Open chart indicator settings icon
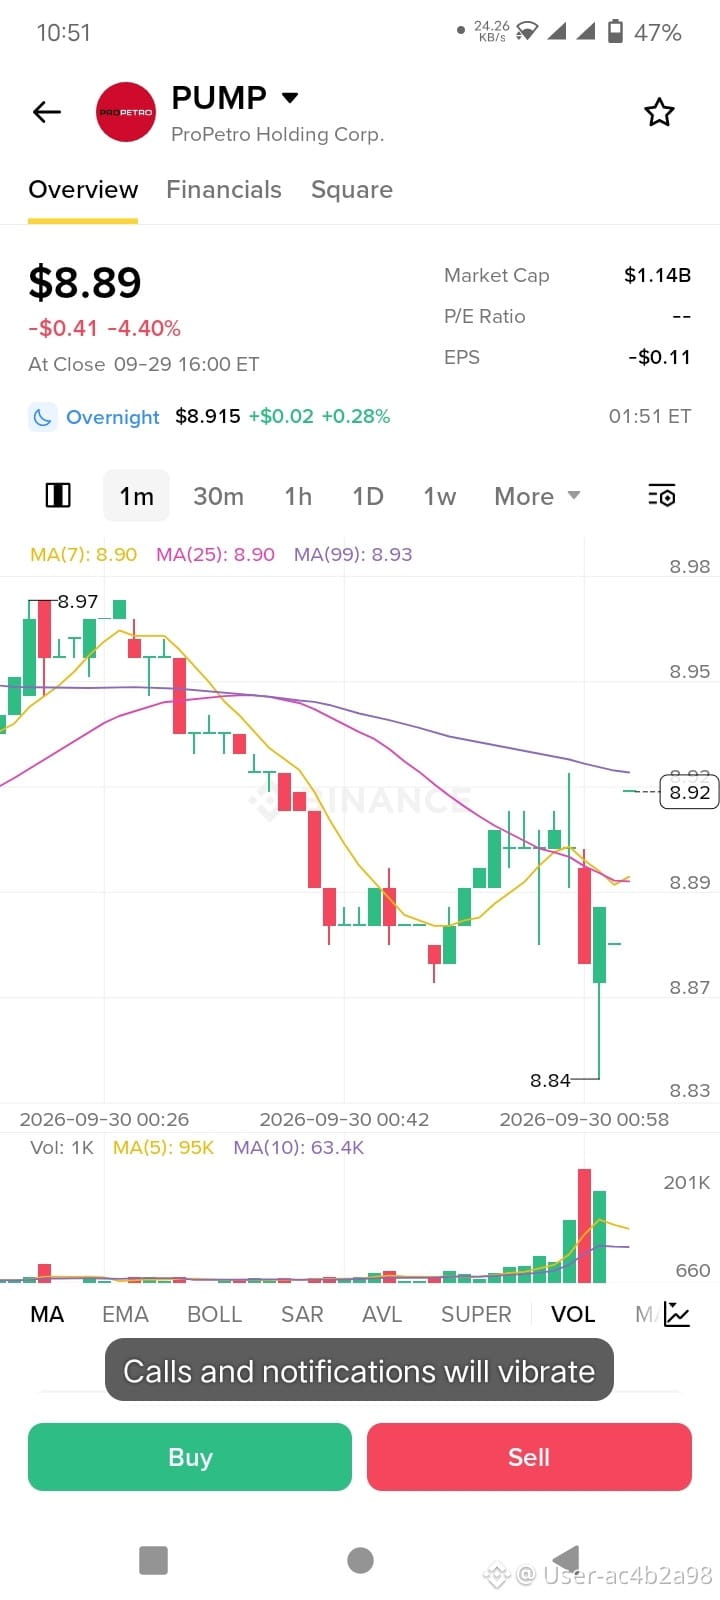Viewport: 720px width, 1600px height. click(662, 495)
